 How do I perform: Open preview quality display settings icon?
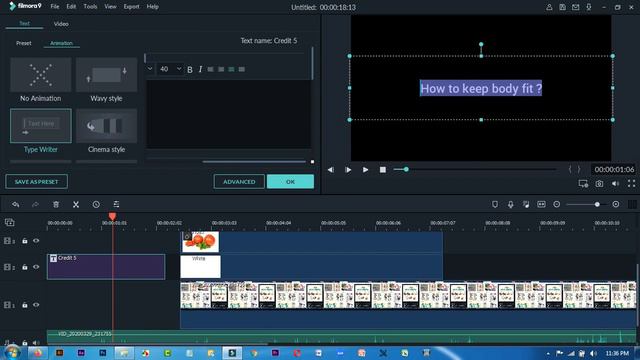tap(583, 184)
